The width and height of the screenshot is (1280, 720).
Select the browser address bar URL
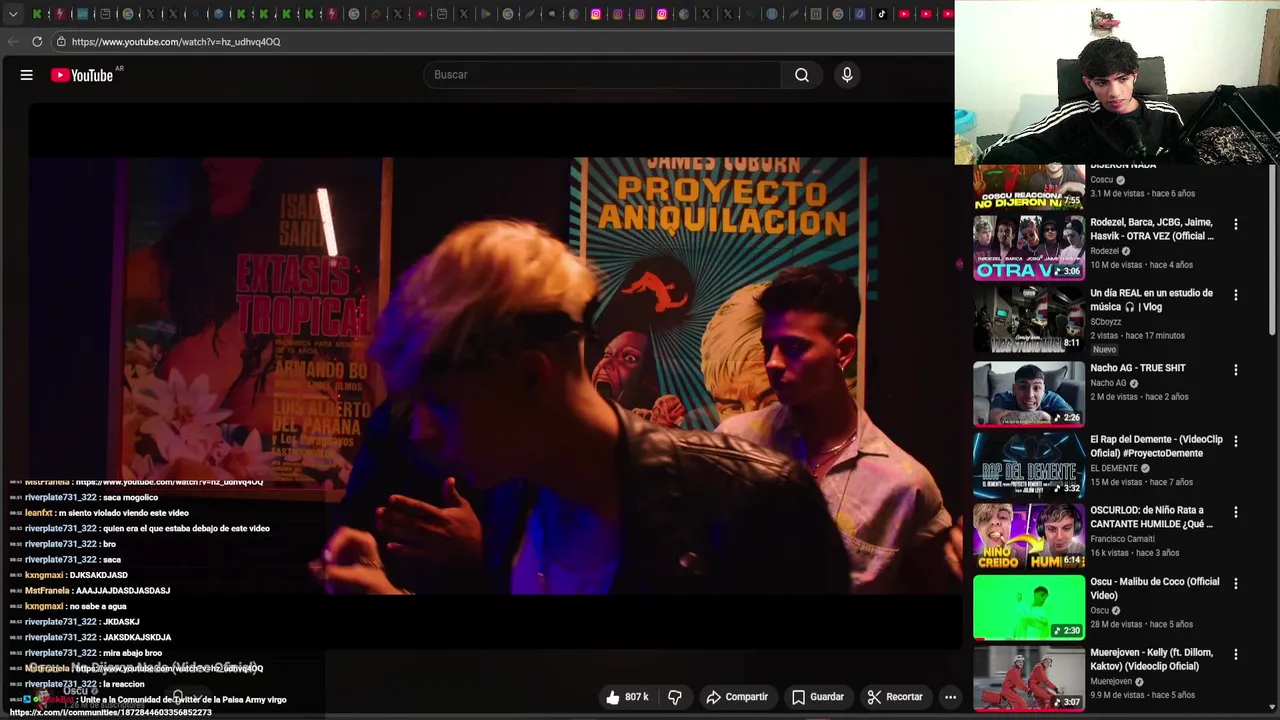click(x=176, y=42)
